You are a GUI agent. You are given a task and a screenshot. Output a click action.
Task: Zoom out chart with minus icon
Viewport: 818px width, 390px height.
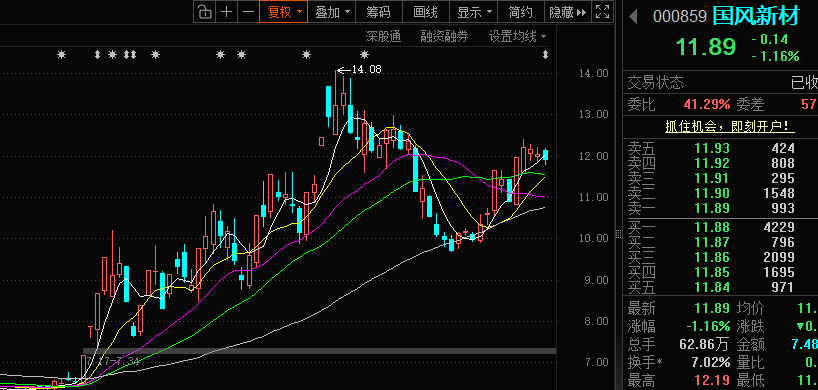point(249,12)
